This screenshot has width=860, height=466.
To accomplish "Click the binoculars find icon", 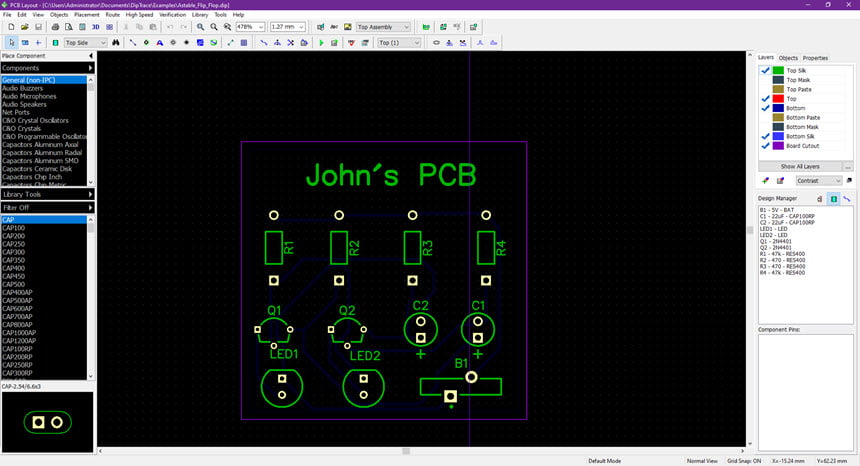I will pyautogui.click(x=116, y=42).
